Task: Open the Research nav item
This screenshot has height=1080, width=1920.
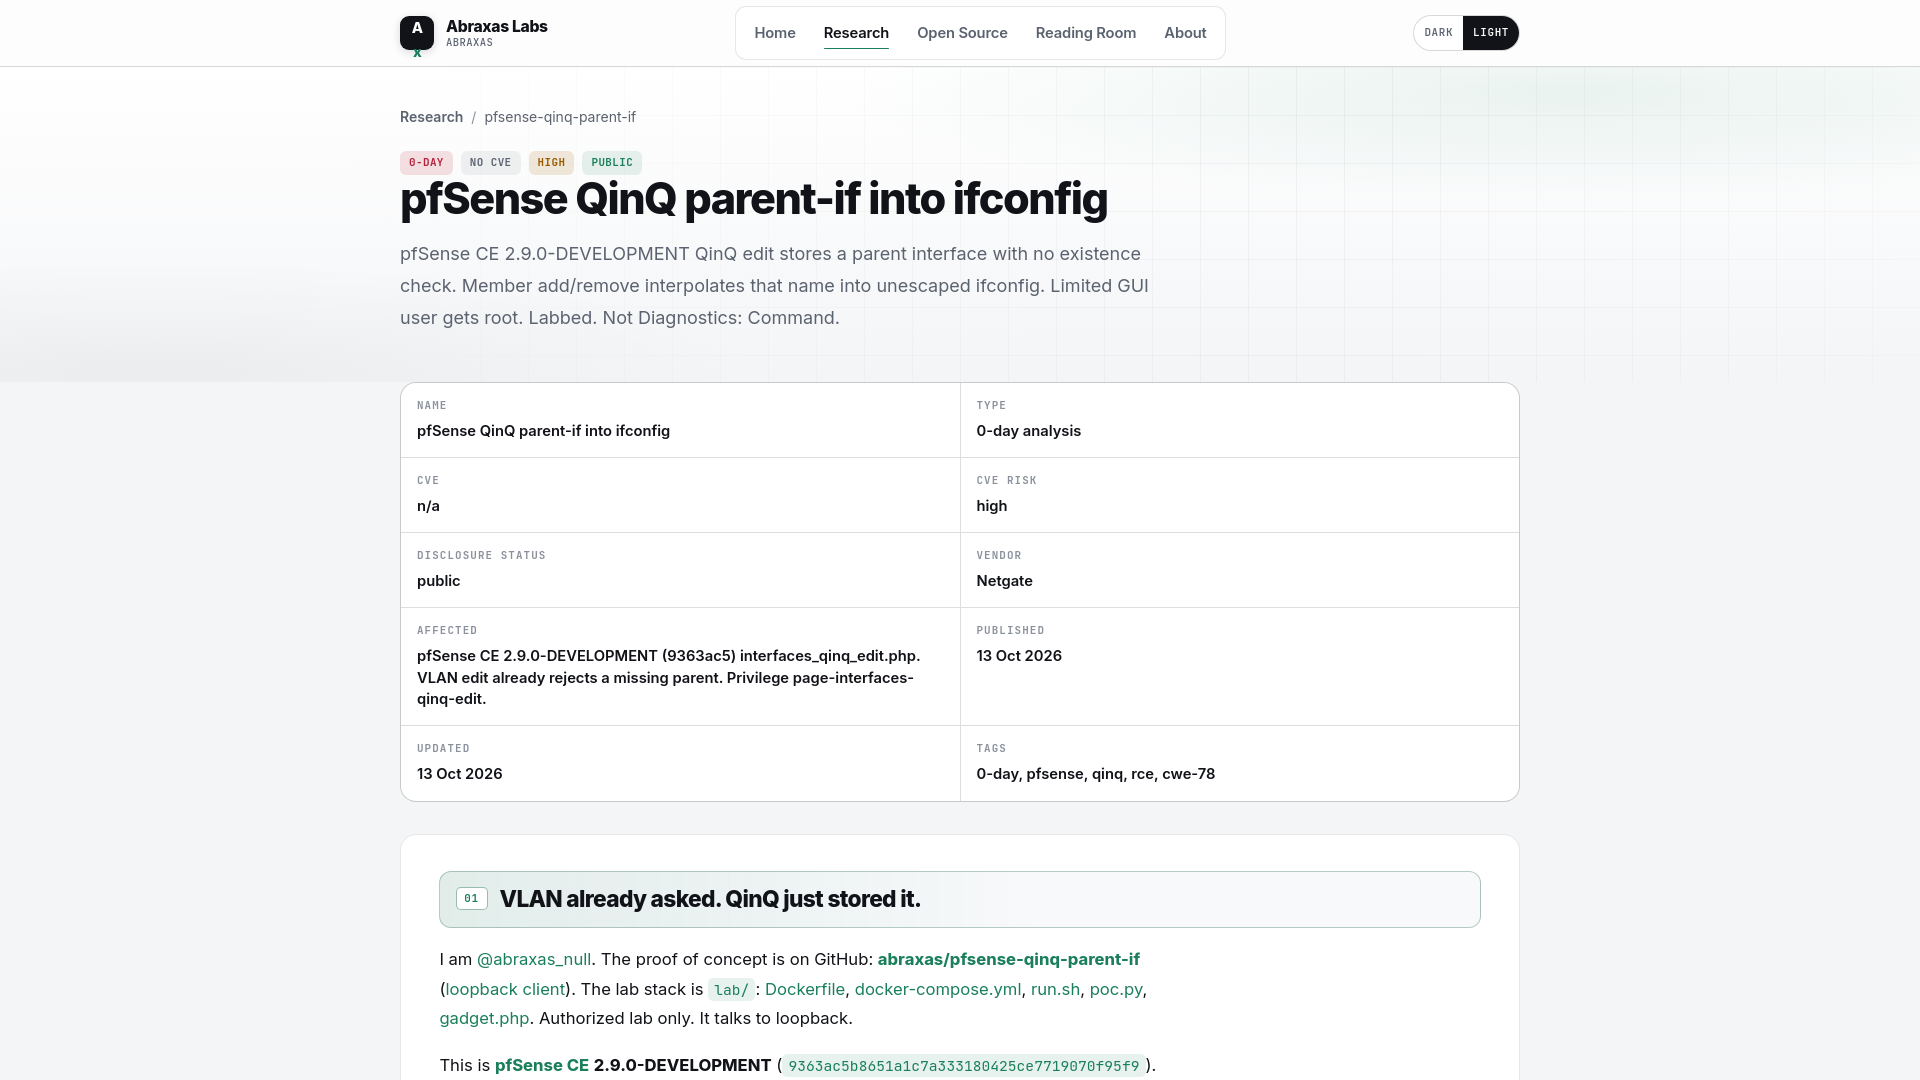Action: tap(856, 33)
